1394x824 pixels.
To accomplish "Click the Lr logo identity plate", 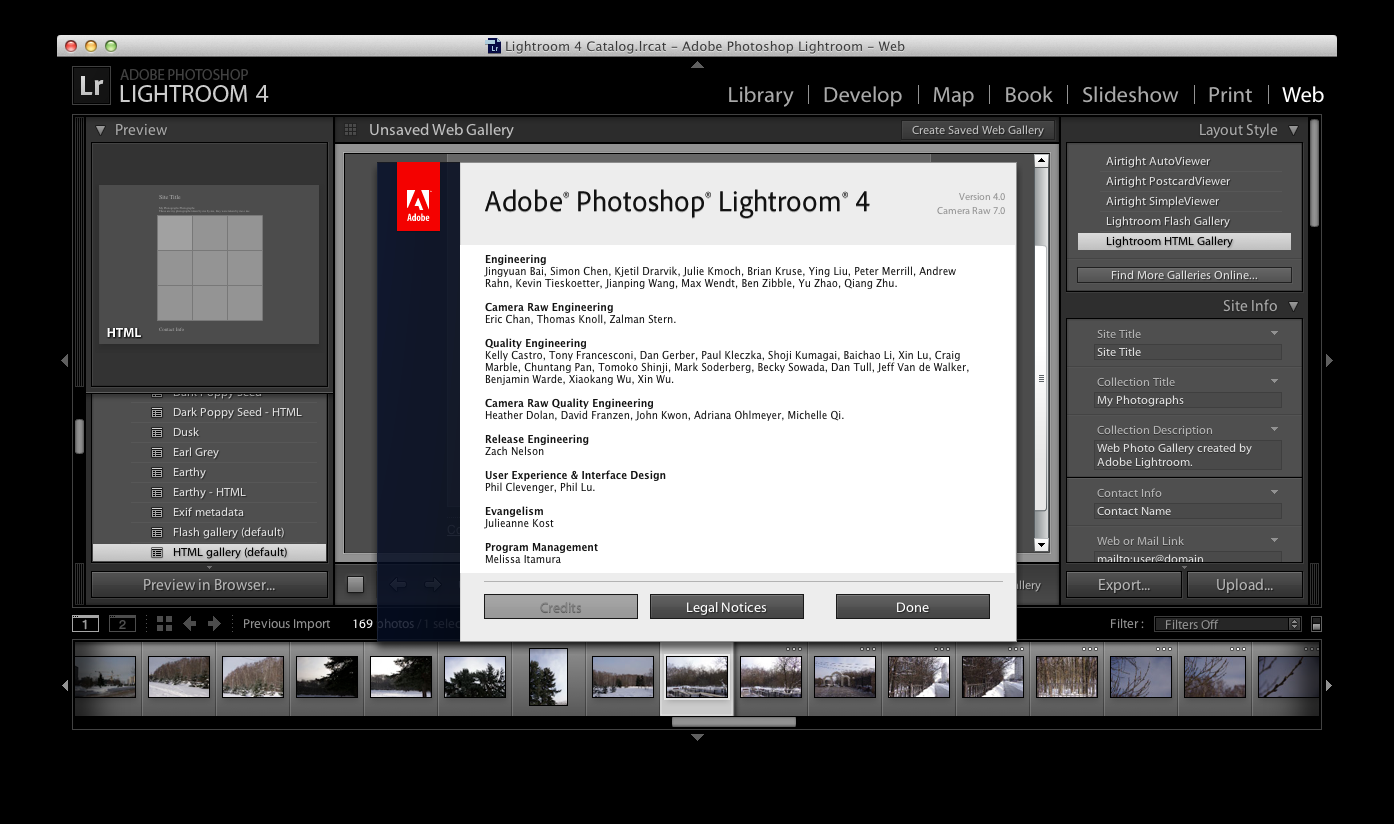I will tap(91, 86).
